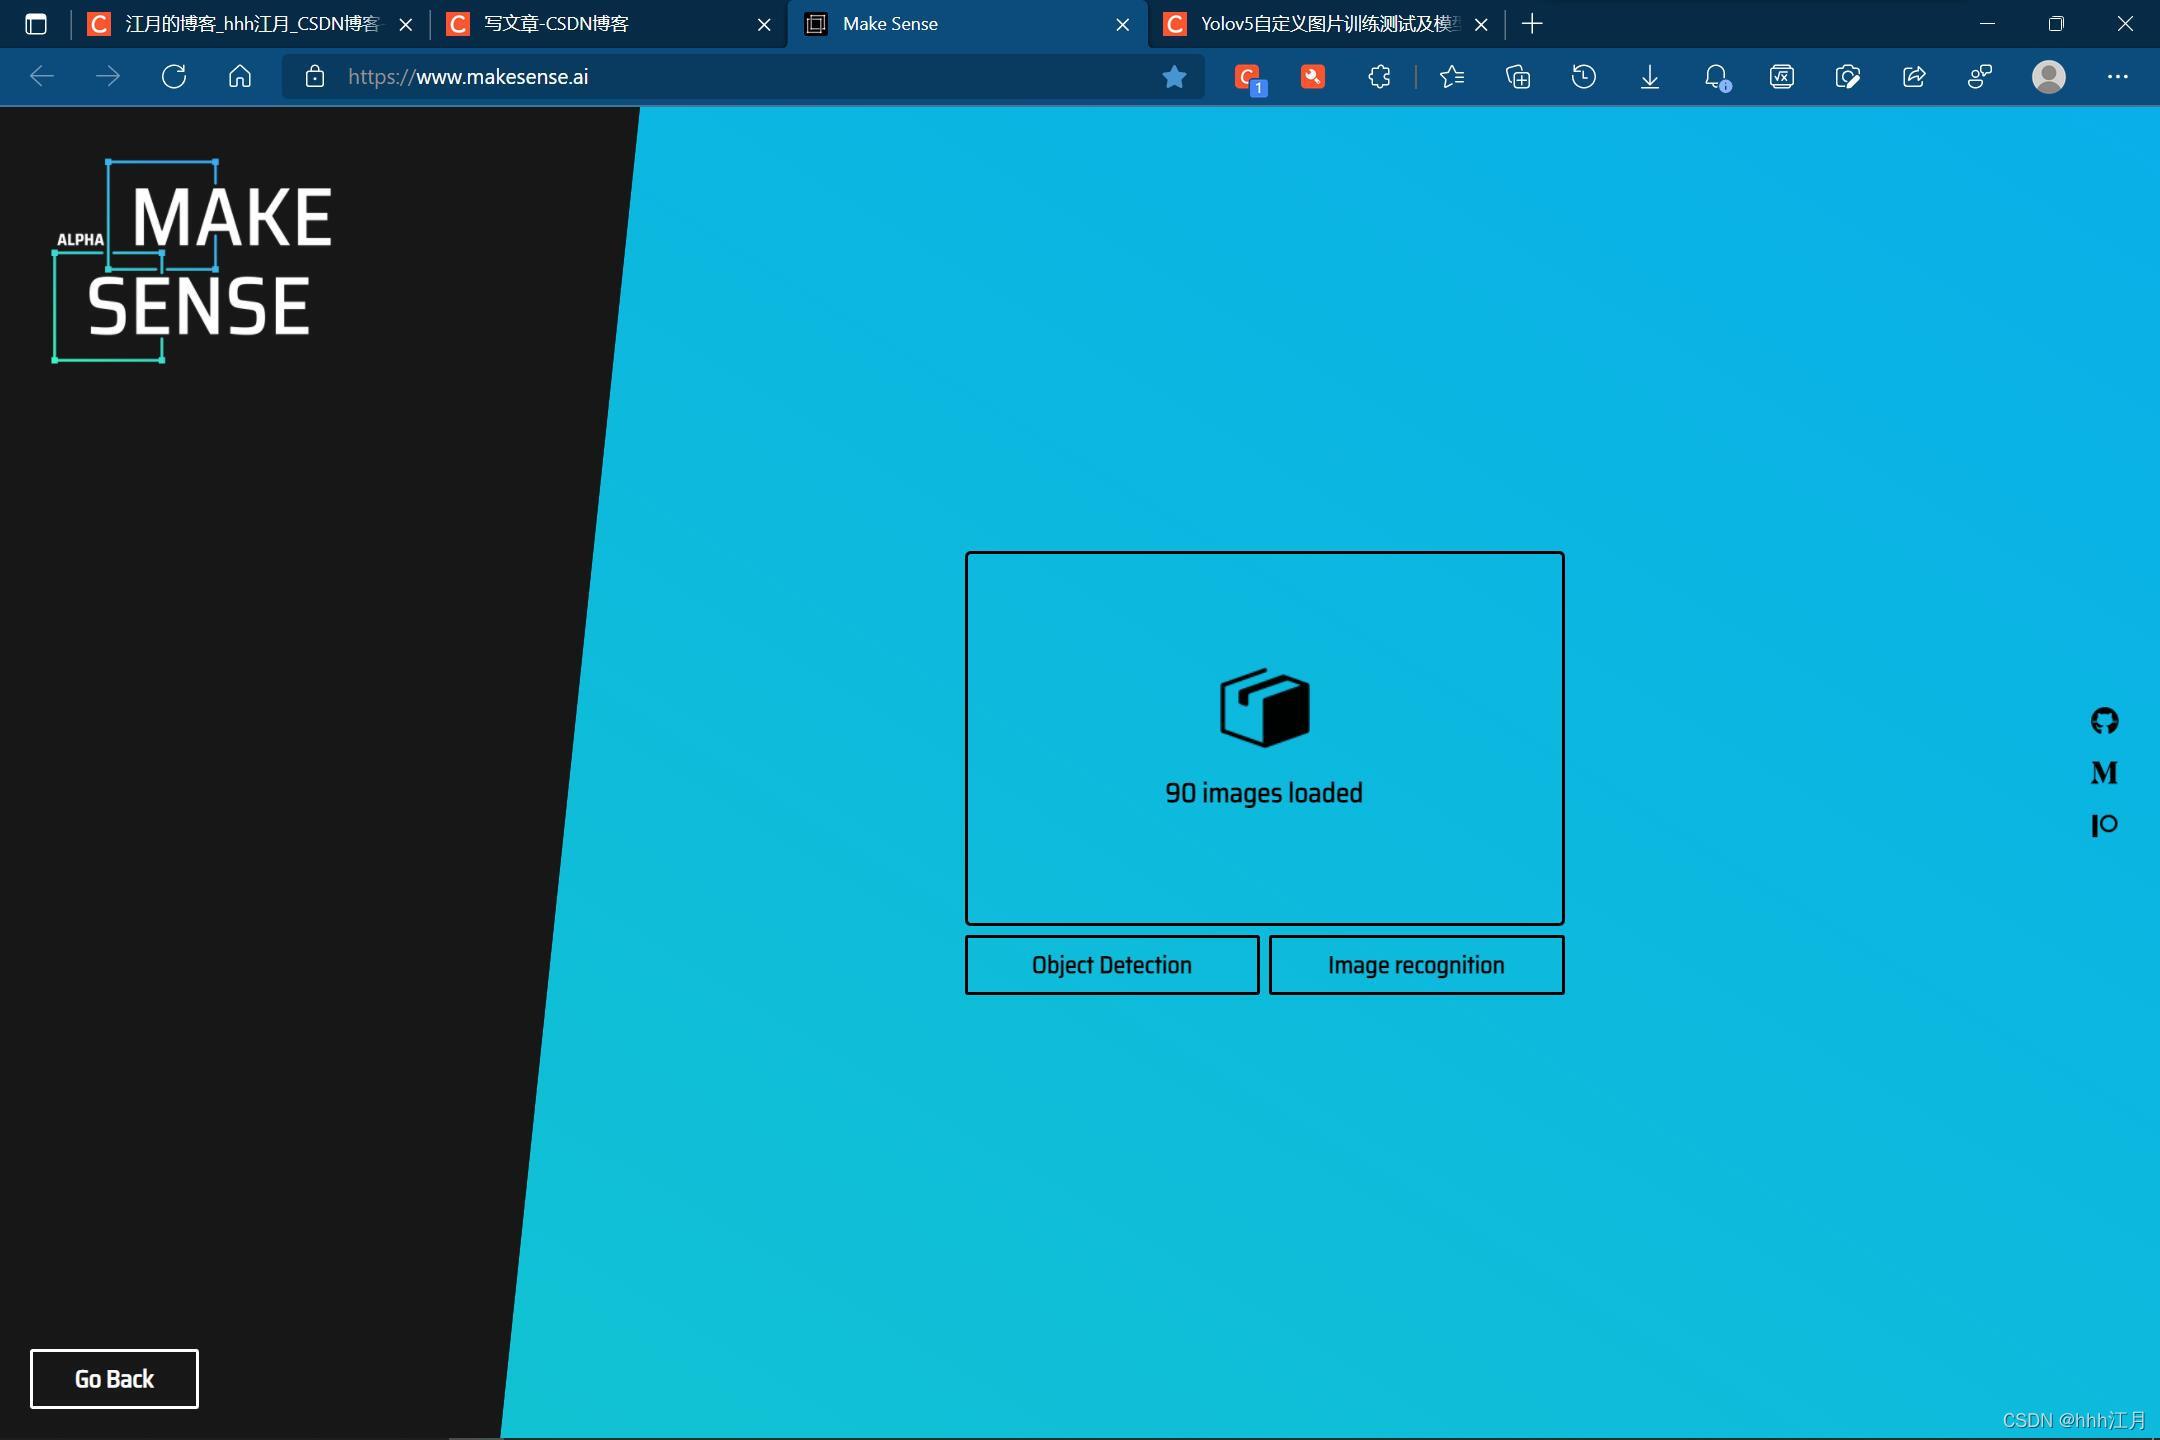This screenshot has width=2160, height=1440.
Task: Close the Yolov5 tab
Action: (1481, 24)
